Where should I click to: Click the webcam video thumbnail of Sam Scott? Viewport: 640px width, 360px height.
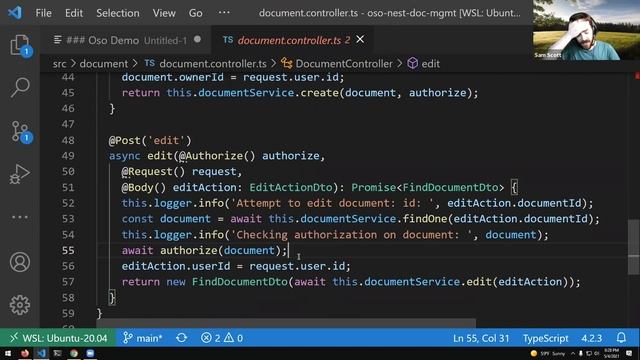tap(586, 30)
